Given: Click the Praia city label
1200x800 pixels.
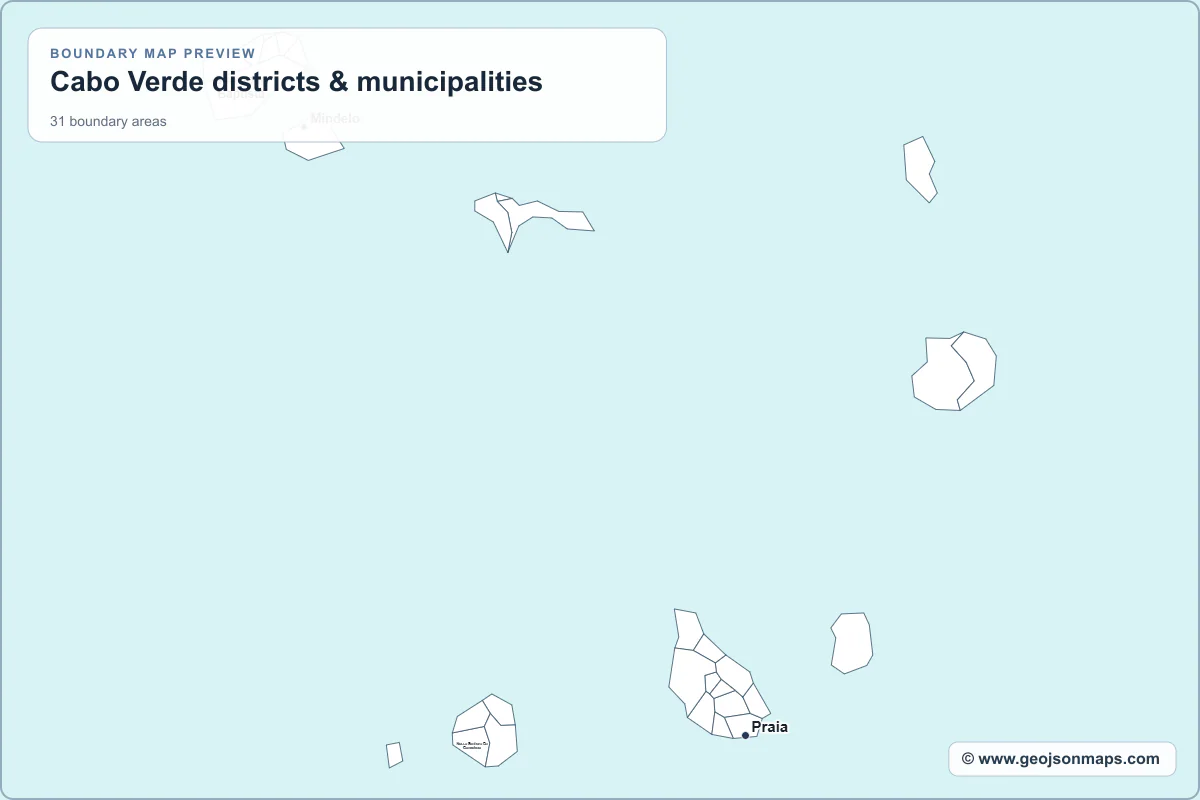Looking at the screenshot, I should (x=769, y=727).
